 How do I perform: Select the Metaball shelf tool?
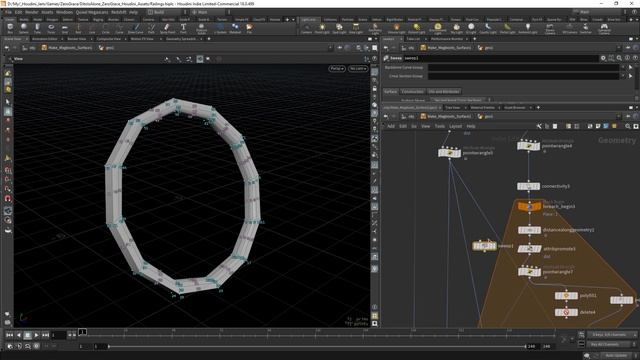click(235, 28)
